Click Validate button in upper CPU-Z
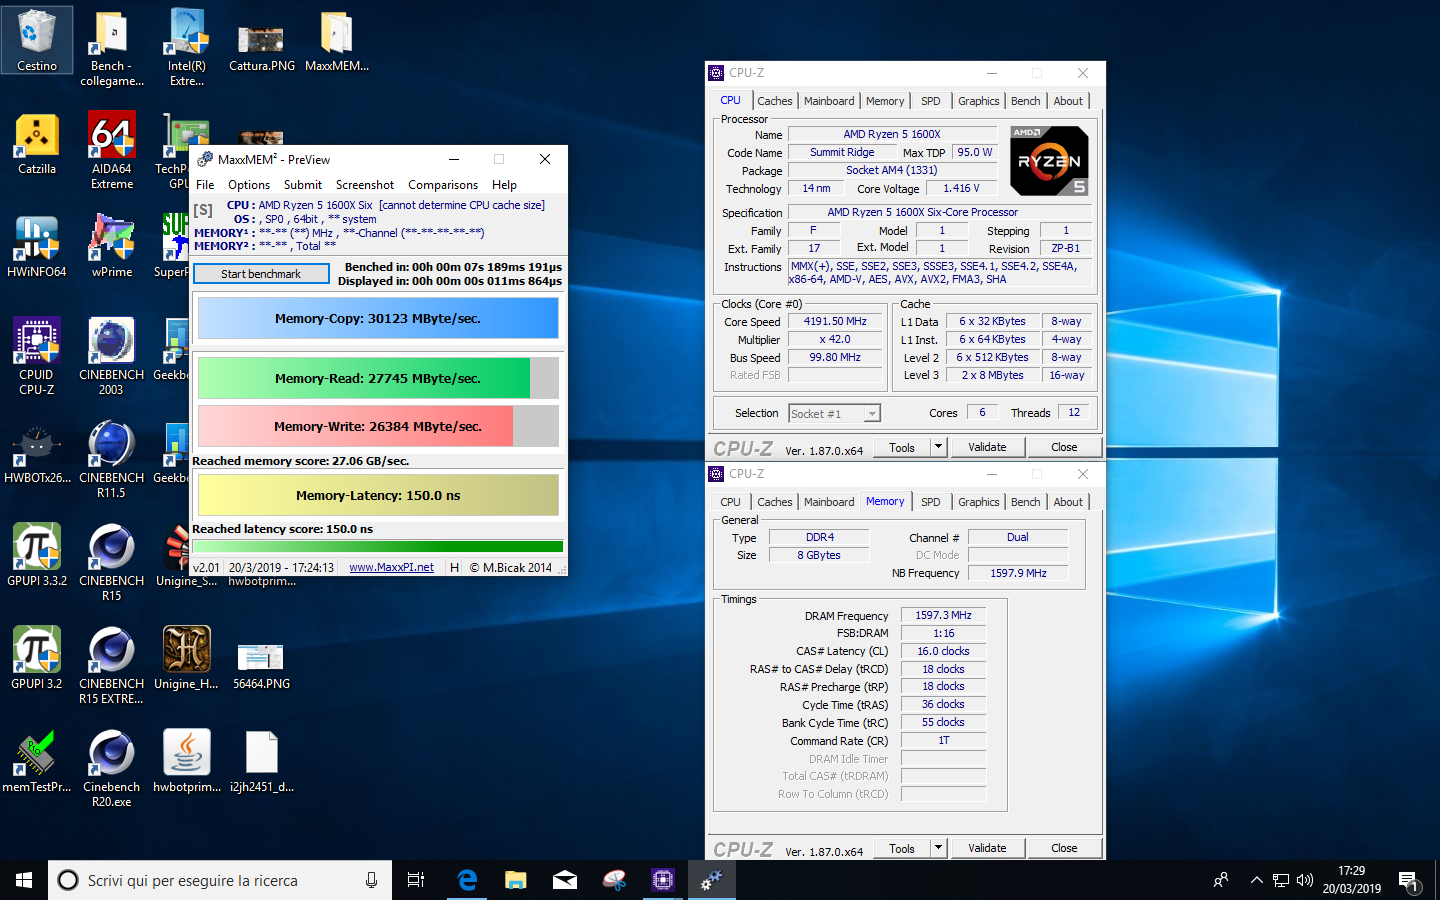Image resolution: width=1440 pixels, height=900 pixels. click(987, 447)
